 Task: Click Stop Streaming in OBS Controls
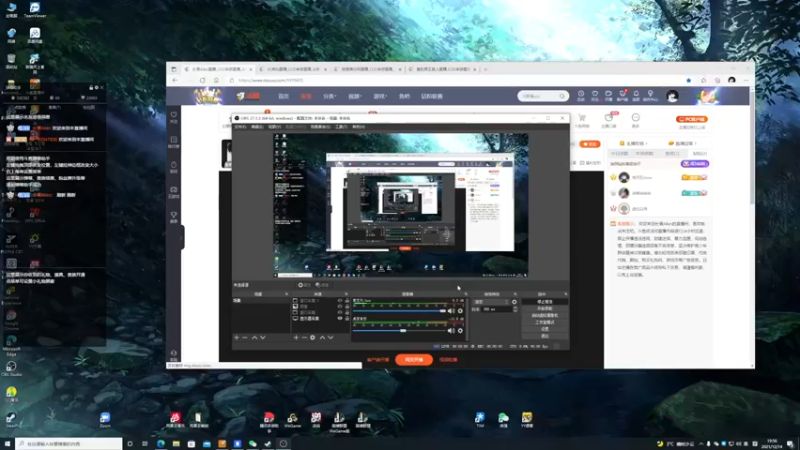click(x=545, y=302)
